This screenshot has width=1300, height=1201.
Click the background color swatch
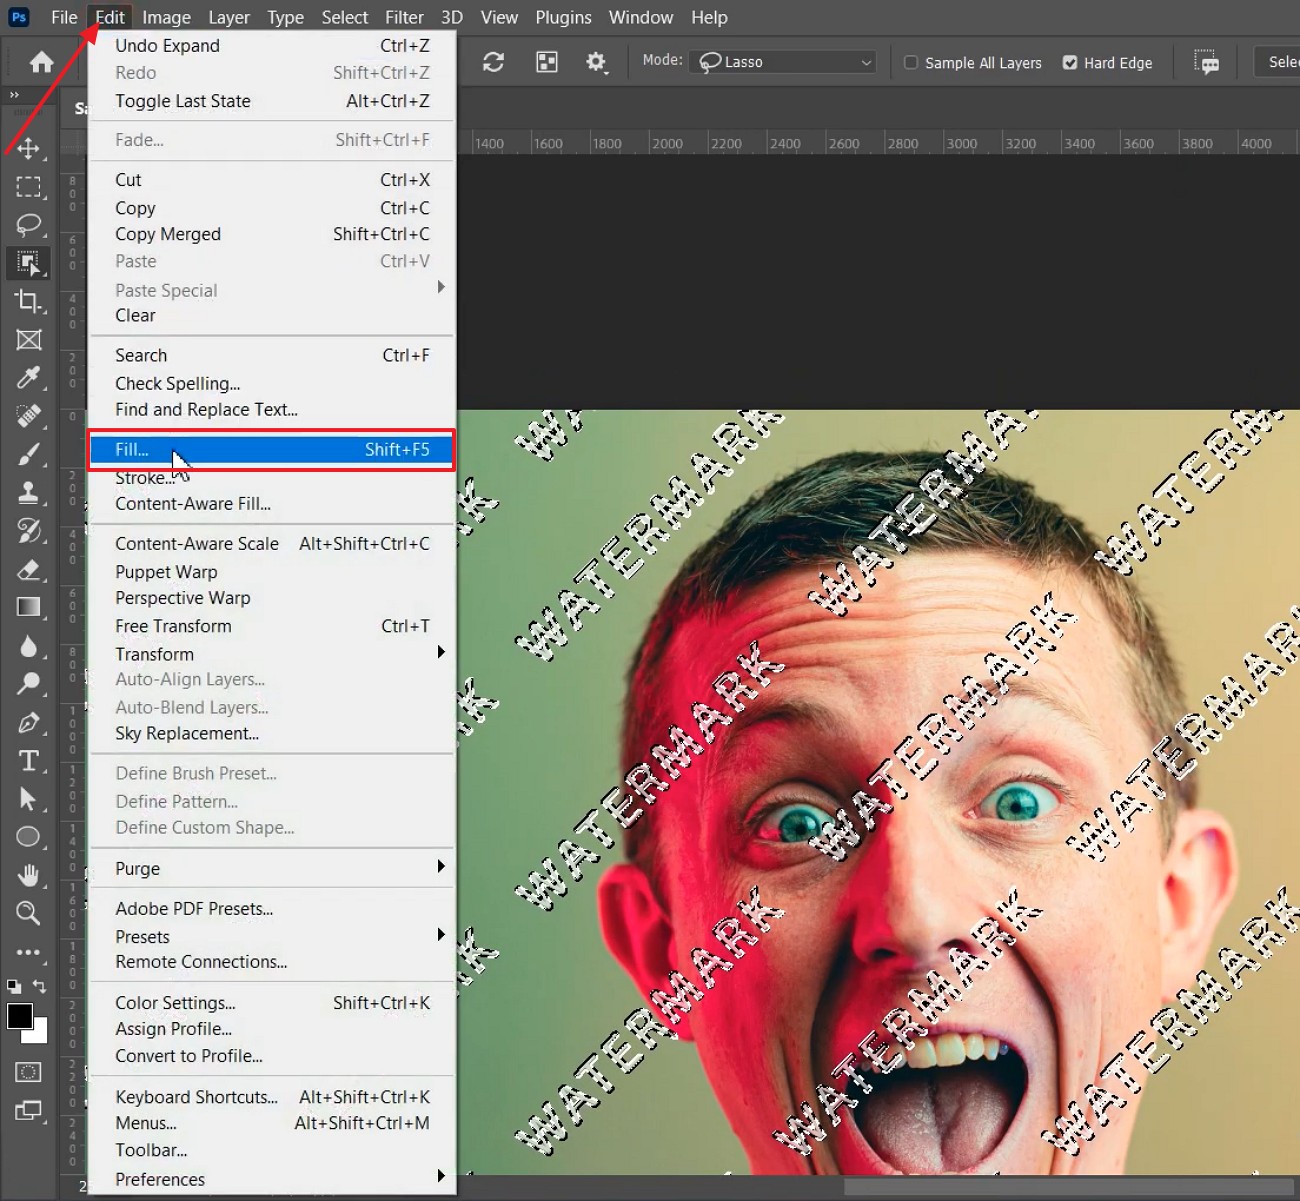pyautogui.click(x=39, y=1034)
